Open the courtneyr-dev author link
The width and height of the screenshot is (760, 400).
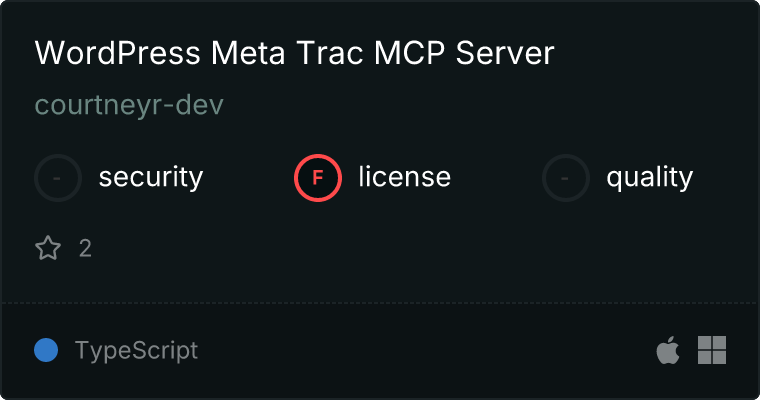129,105
